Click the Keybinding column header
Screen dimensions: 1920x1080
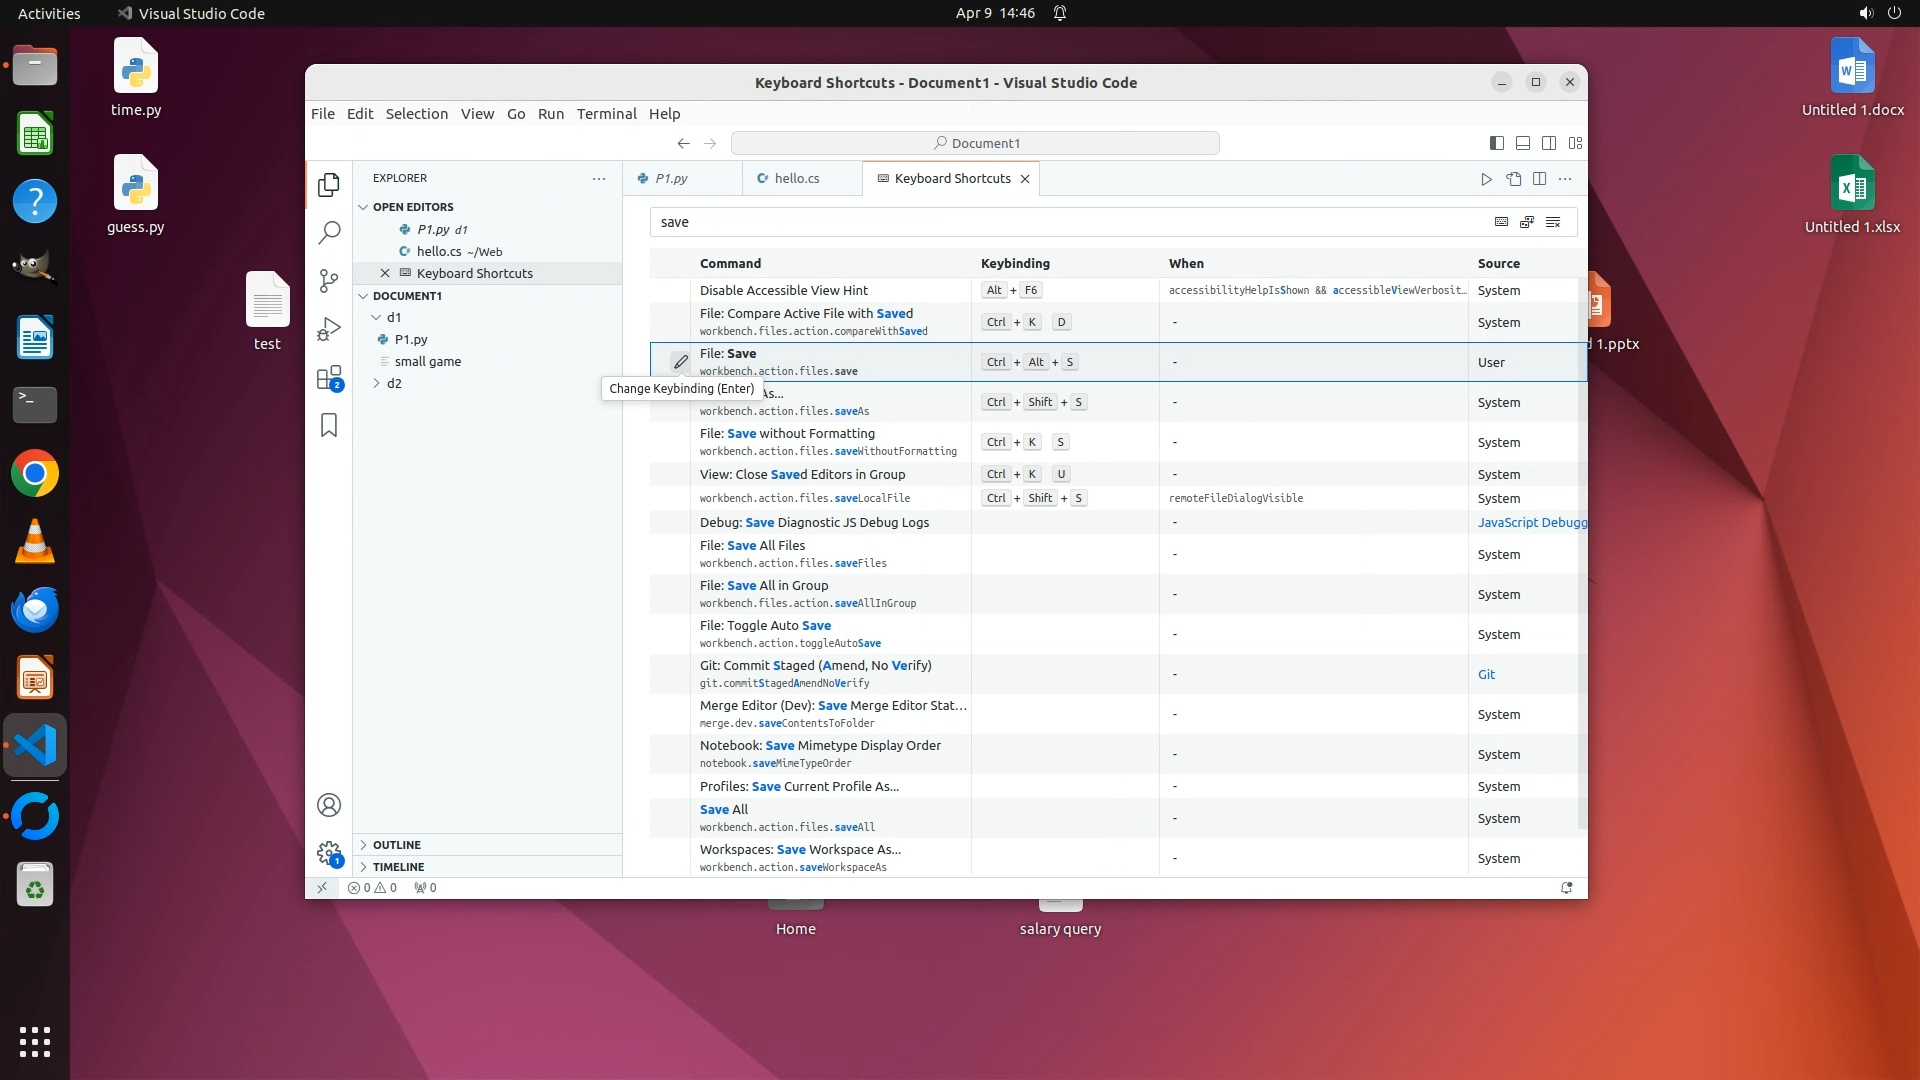tap(1015, 263)
